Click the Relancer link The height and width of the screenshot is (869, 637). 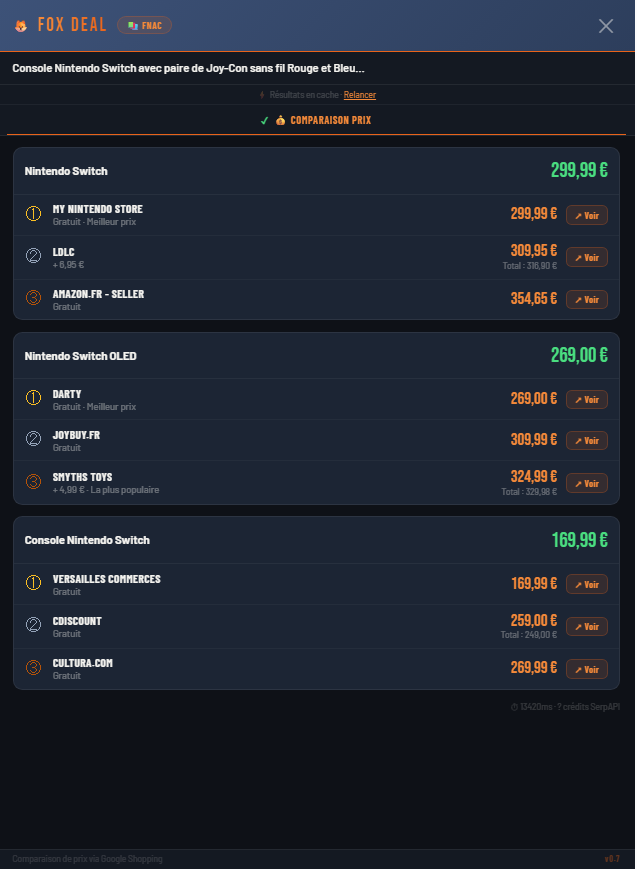point(360,95)
